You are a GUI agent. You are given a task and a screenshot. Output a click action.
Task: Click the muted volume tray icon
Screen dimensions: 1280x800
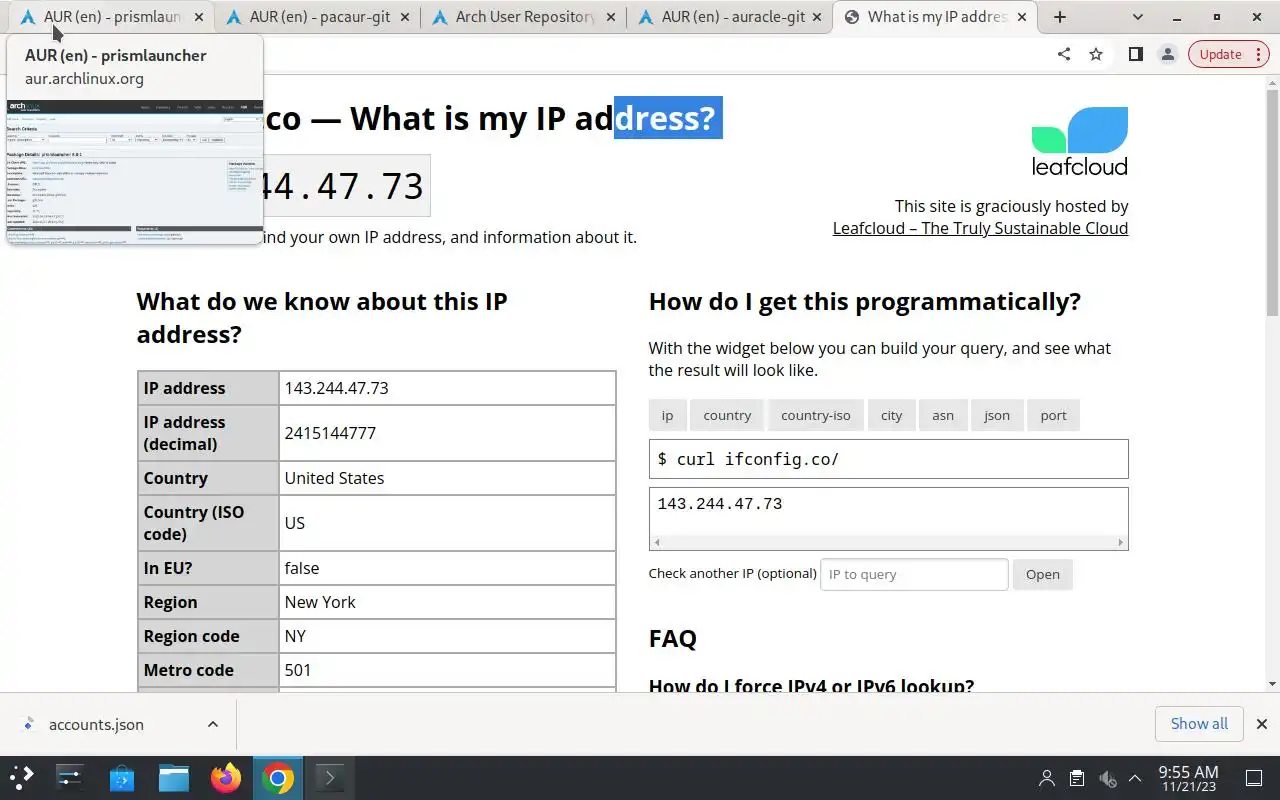tap(1107, 778)
